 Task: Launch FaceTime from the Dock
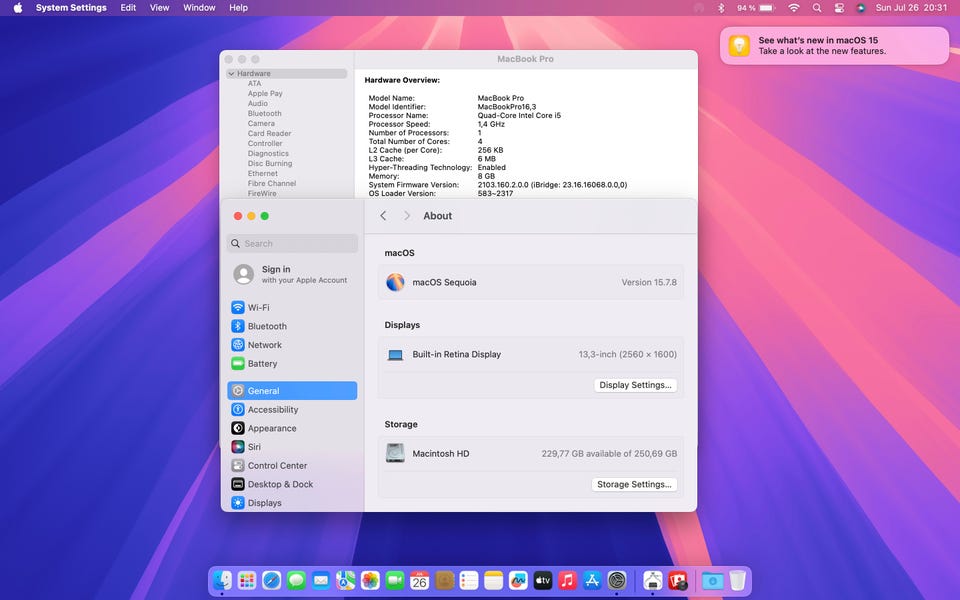[395, 580]
